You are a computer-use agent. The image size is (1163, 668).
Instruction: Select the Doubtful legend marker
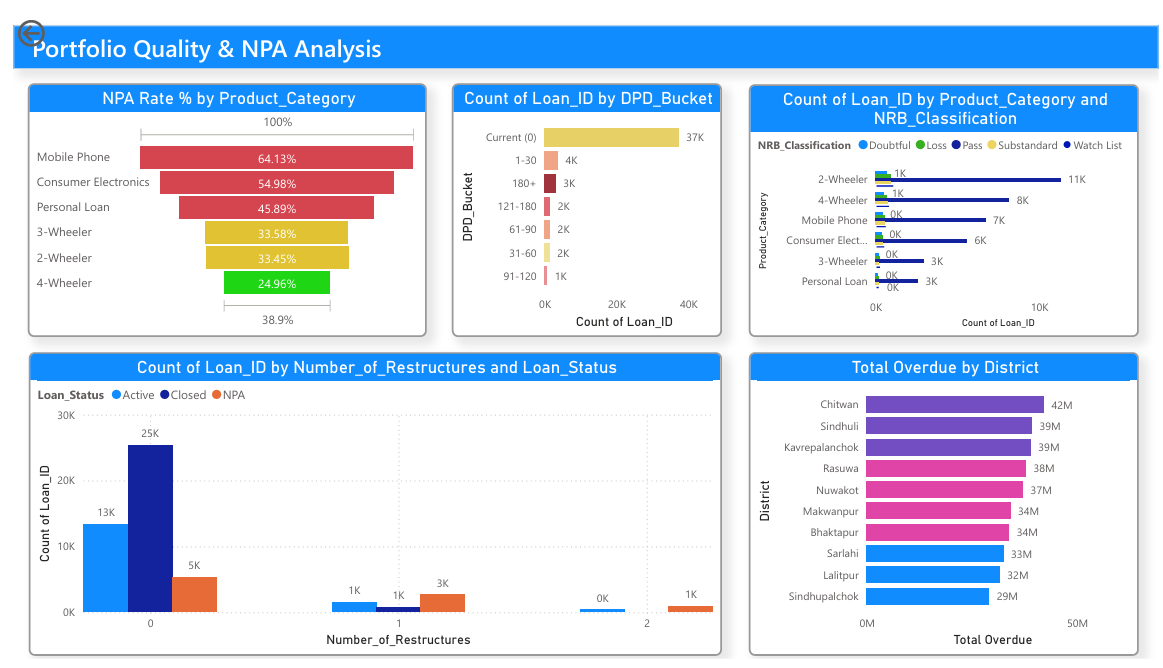(x=863, y=145)
